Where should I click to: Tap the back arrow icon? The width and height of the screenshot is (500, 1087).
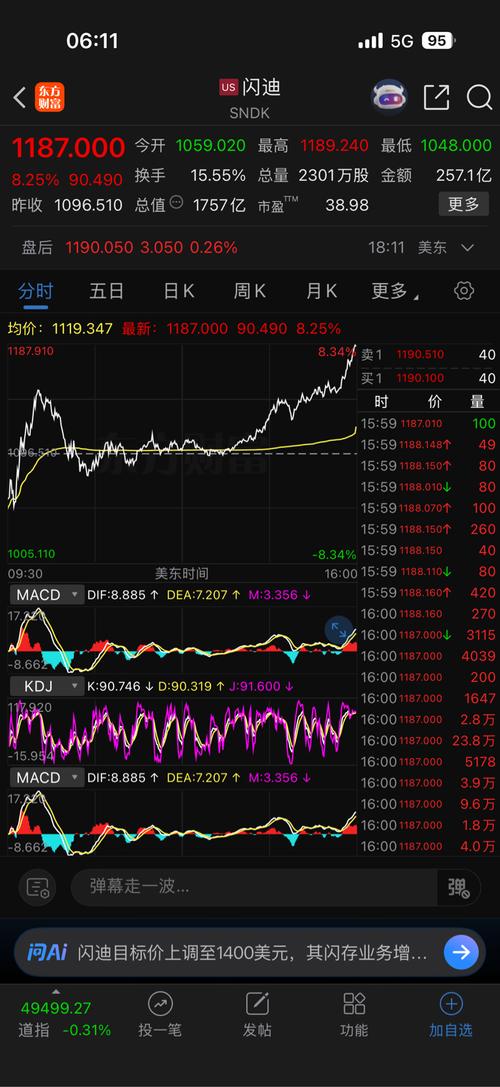point(19,97)
